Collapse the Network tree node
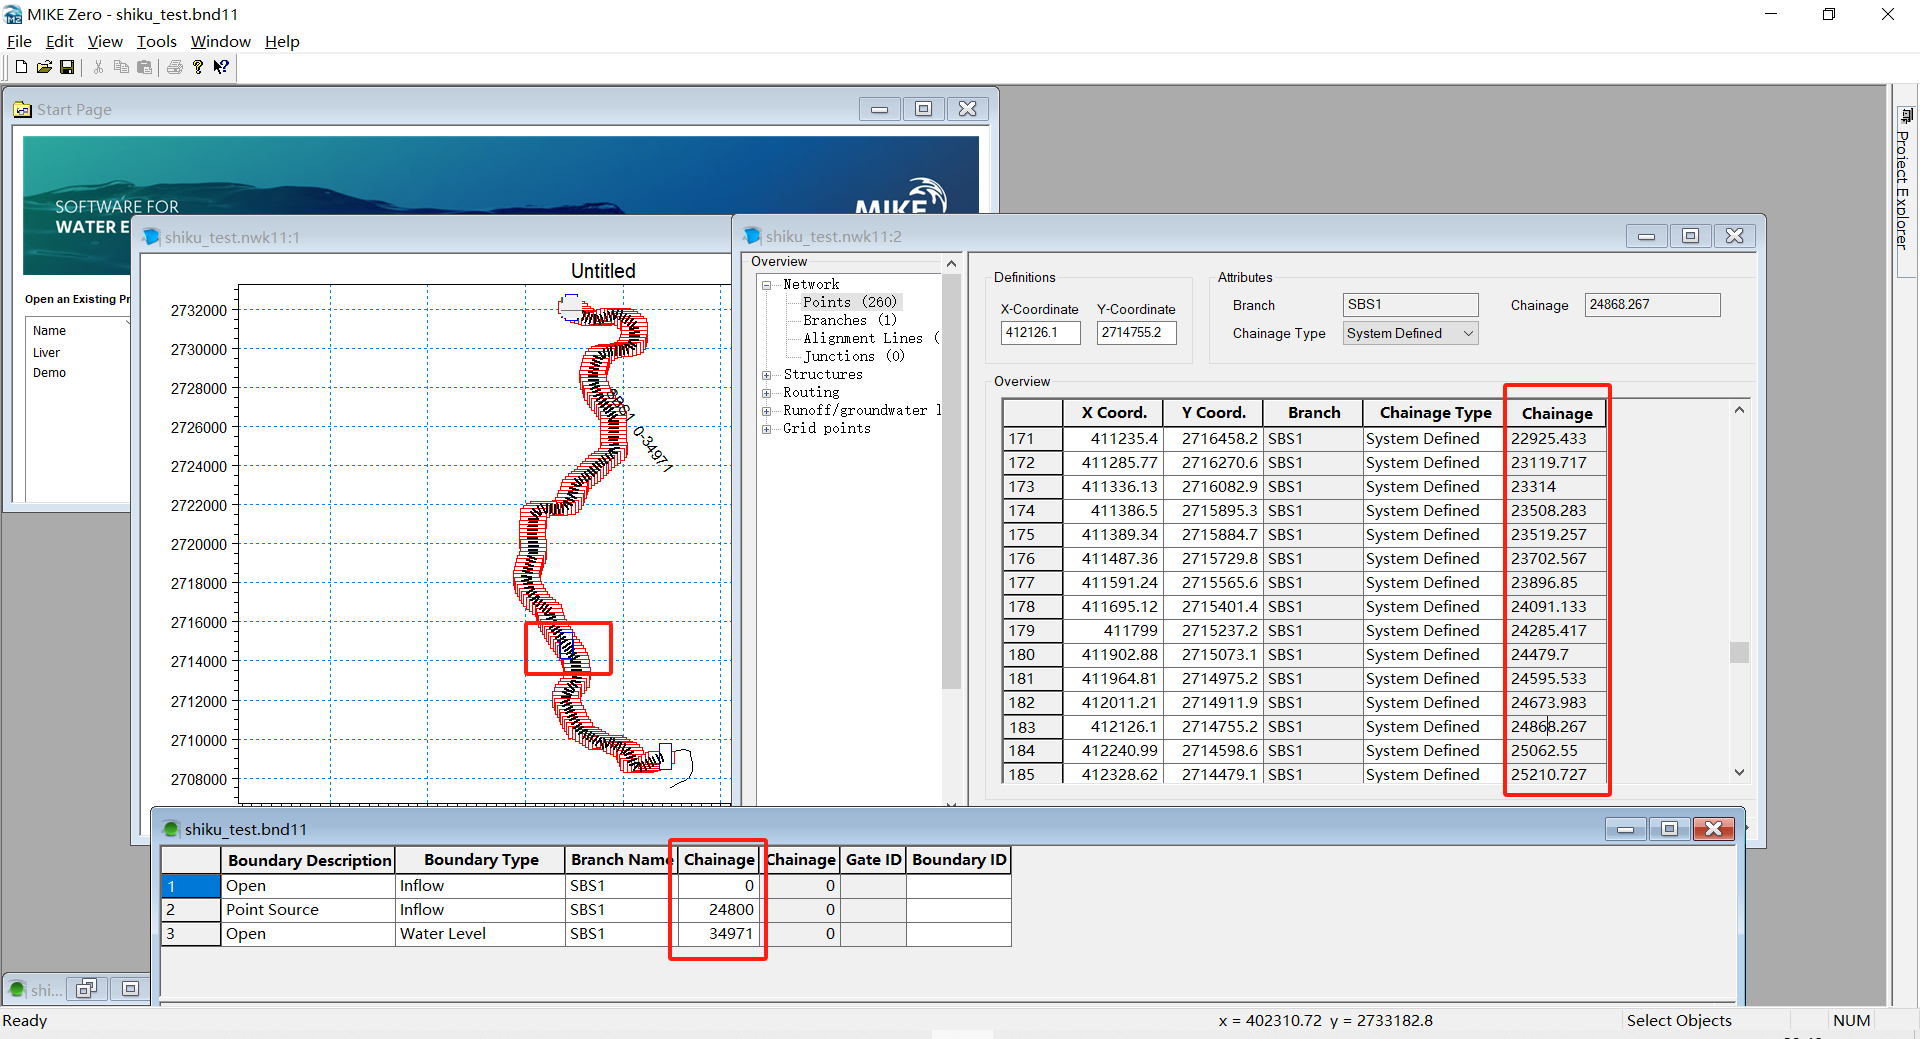Image resolution: width=1920 pixels, height=1039 pixels. tap(766, 285)
